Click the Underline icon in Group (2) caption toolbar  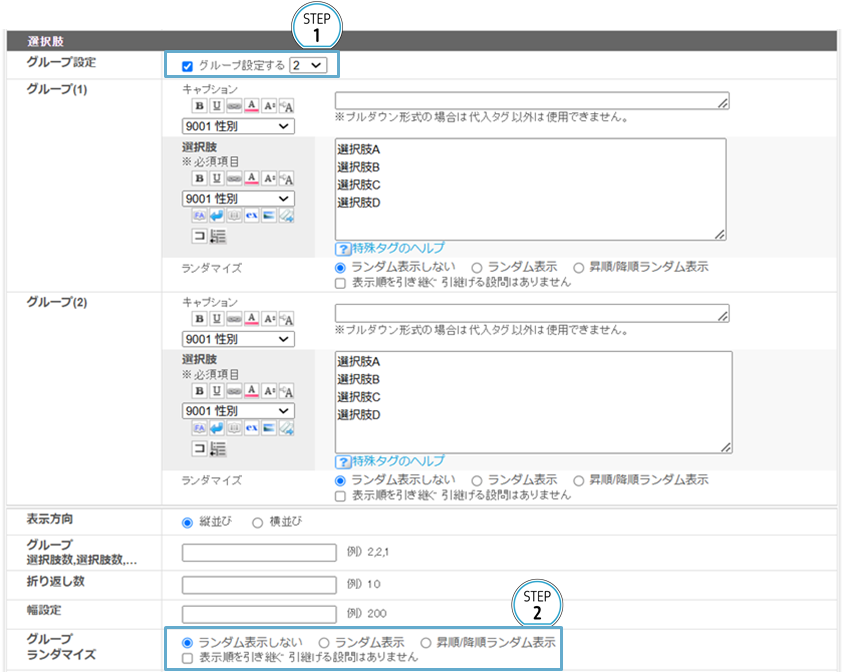pos(216,319)
